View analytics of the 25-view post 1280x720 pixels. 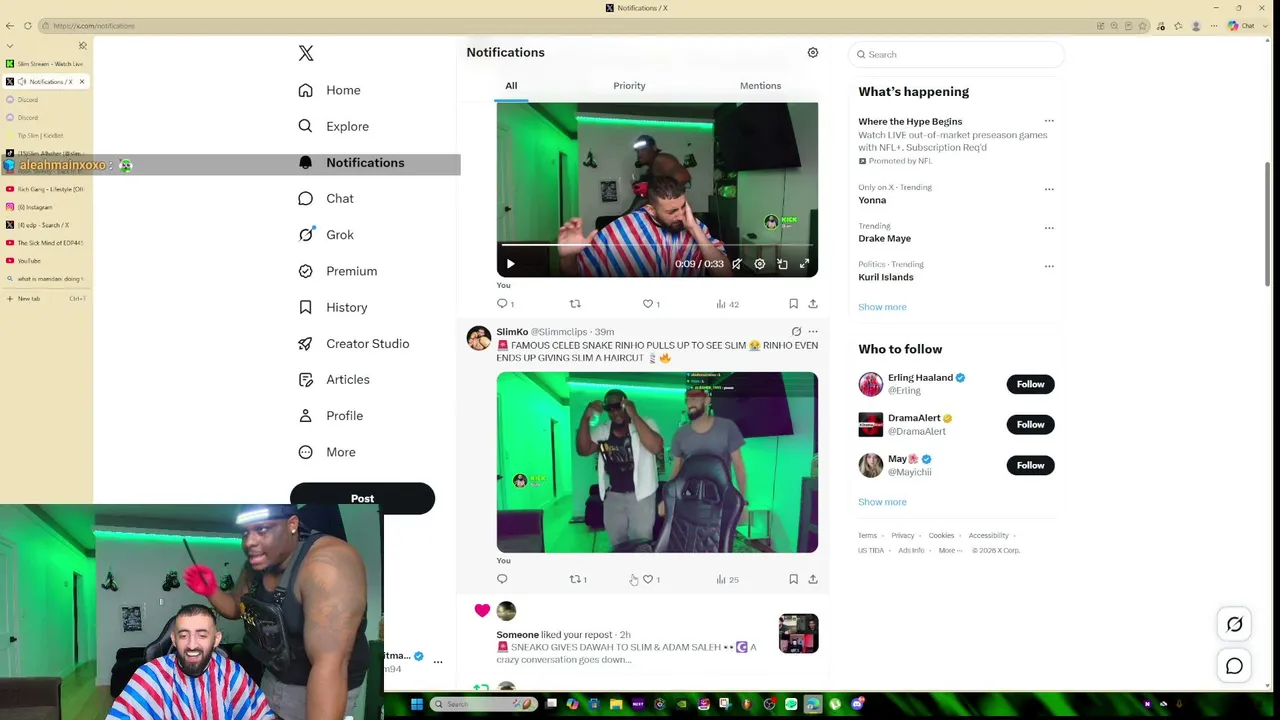pyautogui.click(x=727, y=579)
